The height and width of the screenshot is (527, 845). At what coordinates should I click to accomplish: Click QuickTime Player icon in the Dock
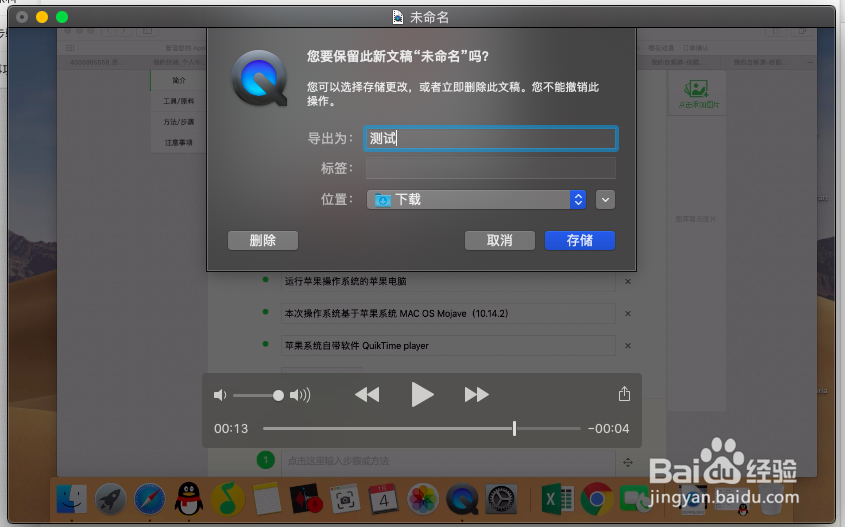click(x=462, y=498)
